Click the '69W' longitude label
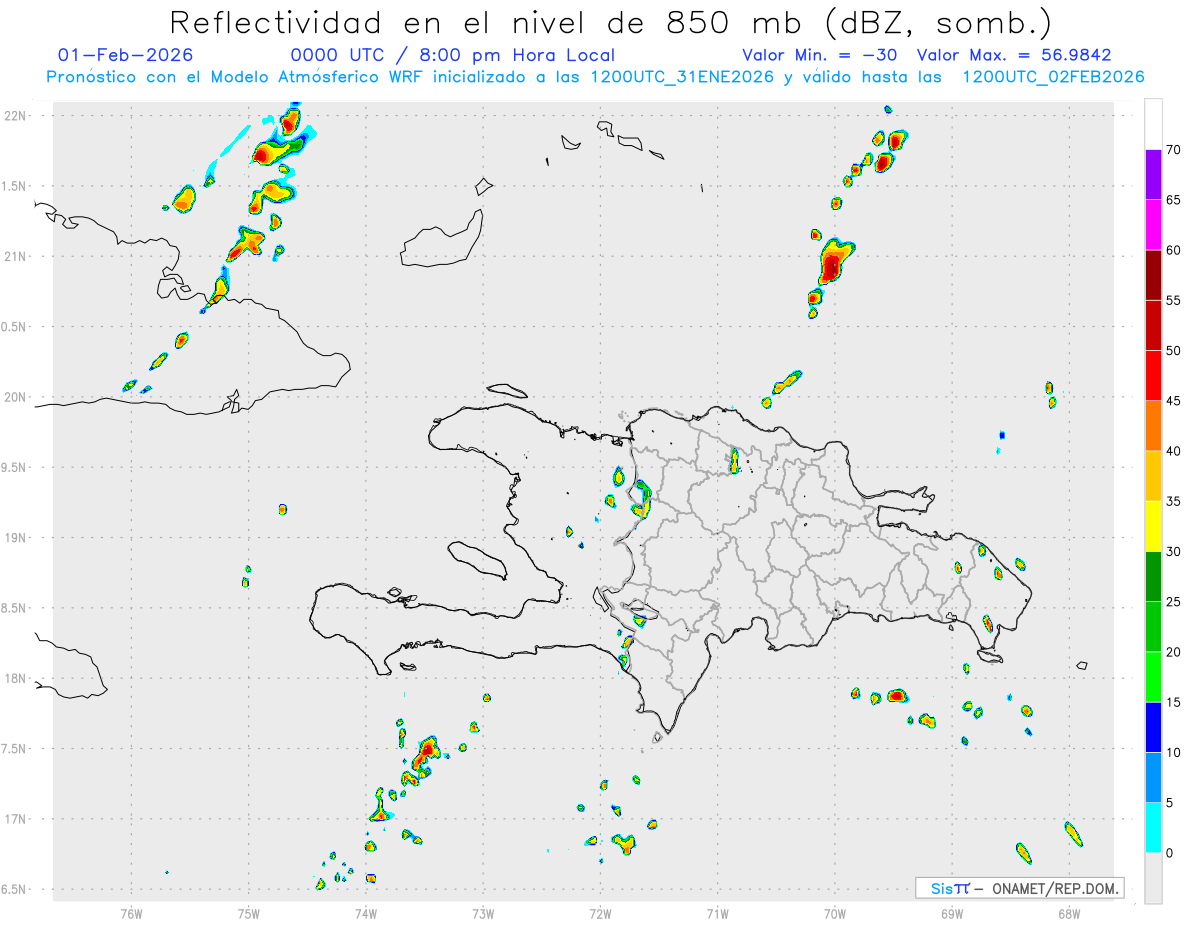This screenshot has width=1200, height=927. click(x=952, y=913)
